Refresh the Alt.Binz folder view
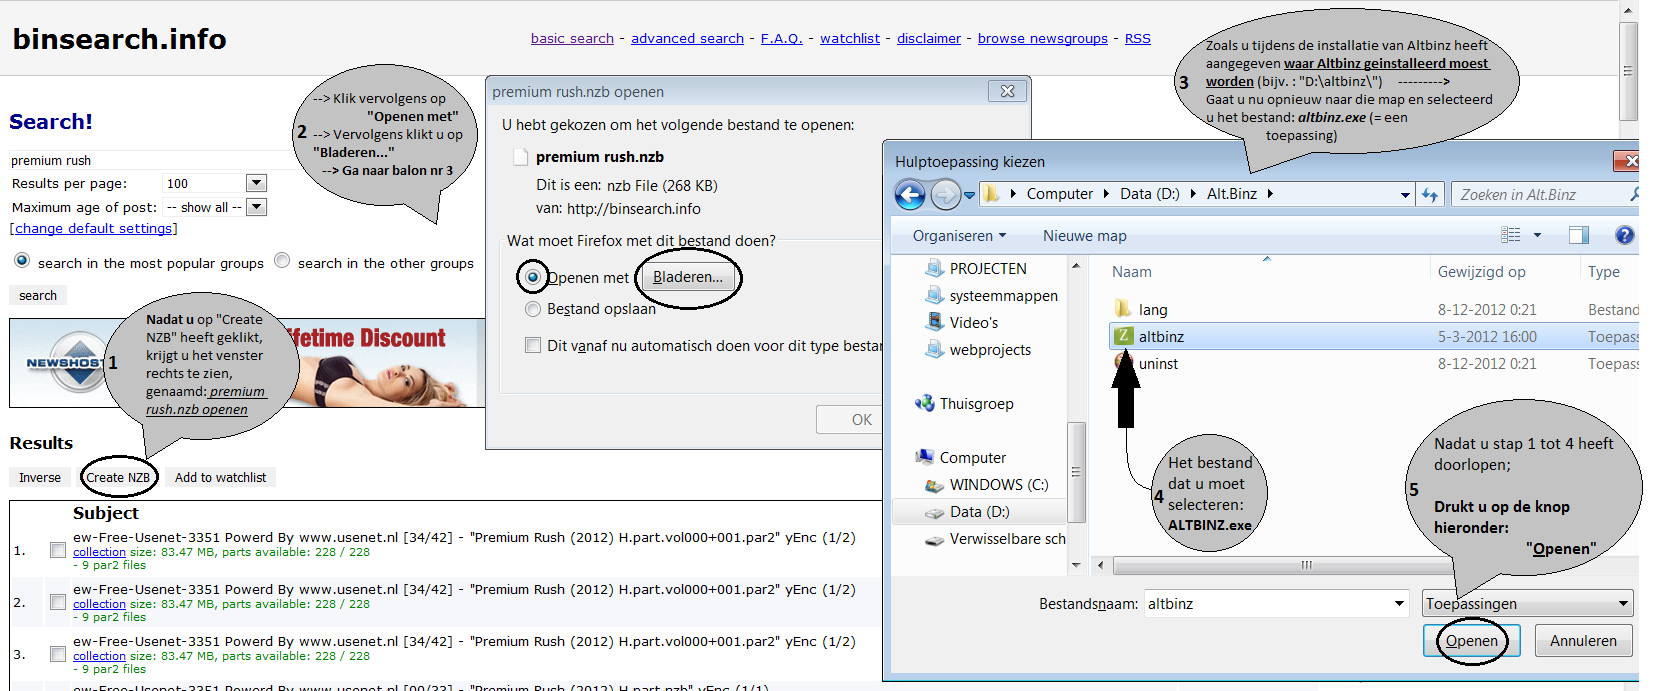Viewport: 1674px width, 691px height. point(1430,195)
